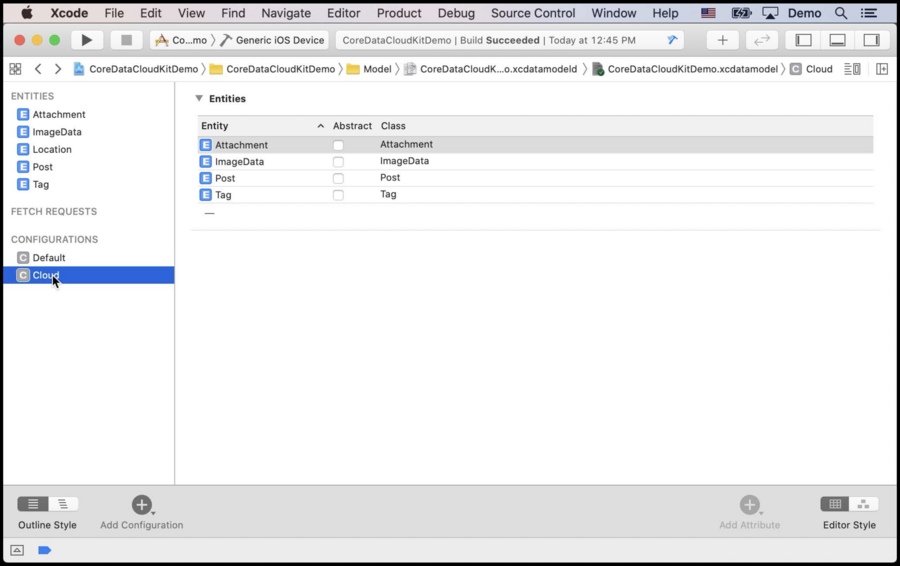Choose destination Generic iOS Device
This screenshot has width=900, height=566.
(273, 40)
